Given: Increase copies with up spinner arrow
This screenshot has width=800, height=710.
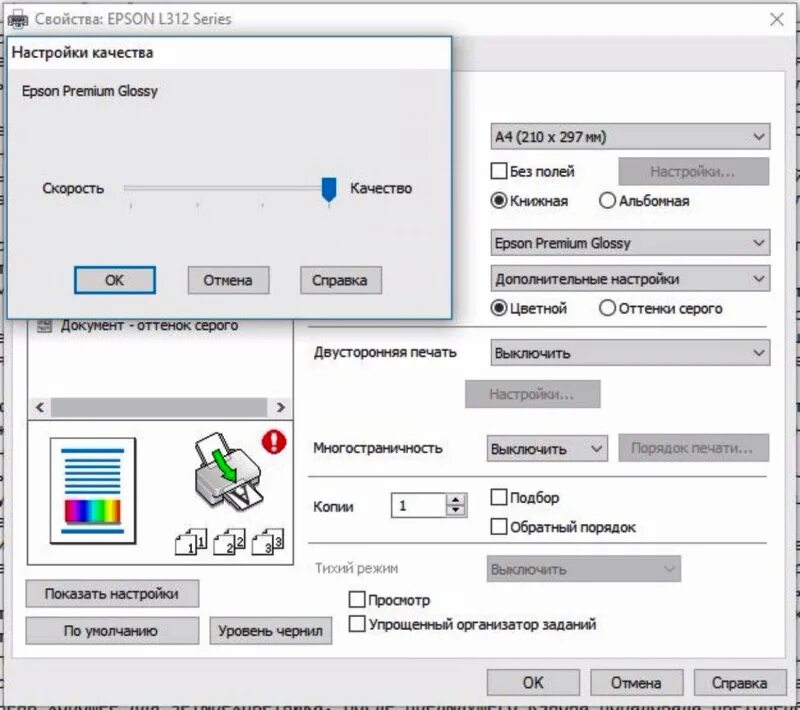Looking at the screenshot, I should point(456,499).
